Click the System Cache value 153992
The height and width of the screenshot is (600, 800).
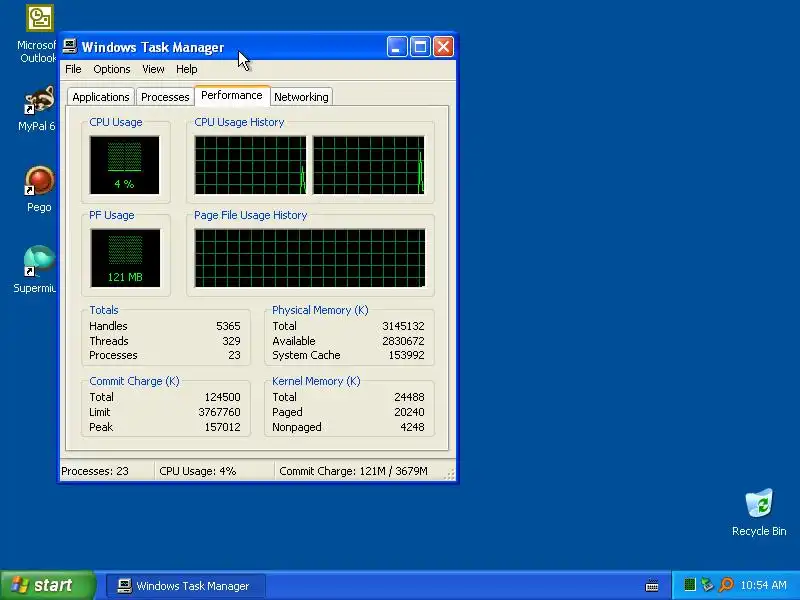coord(406,355)
